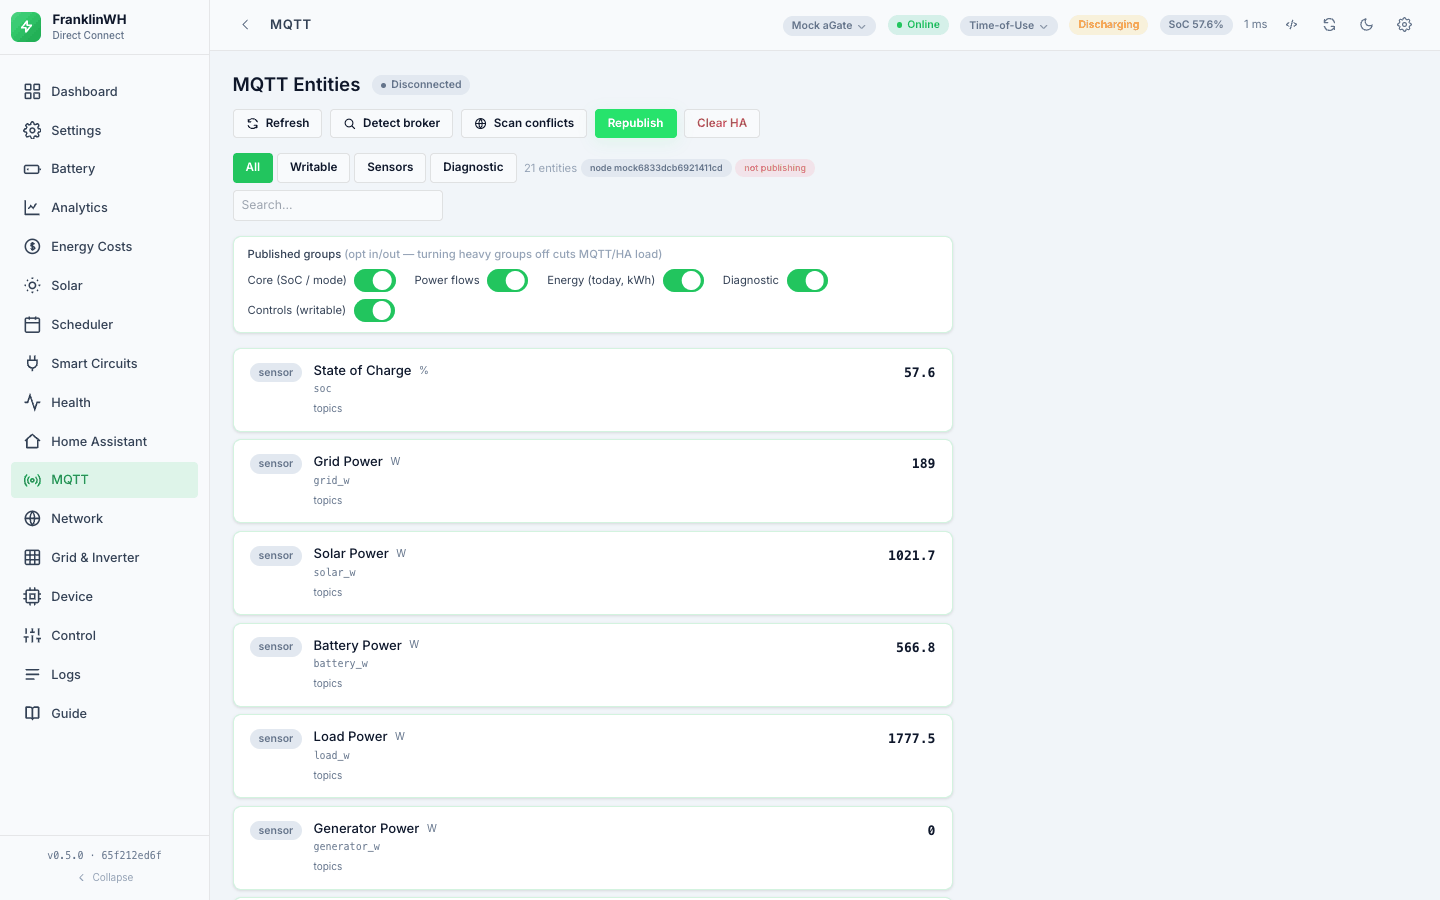Click the Detect broker button
The height and width of the screenshot is (900, 1440).
(392, 124)
